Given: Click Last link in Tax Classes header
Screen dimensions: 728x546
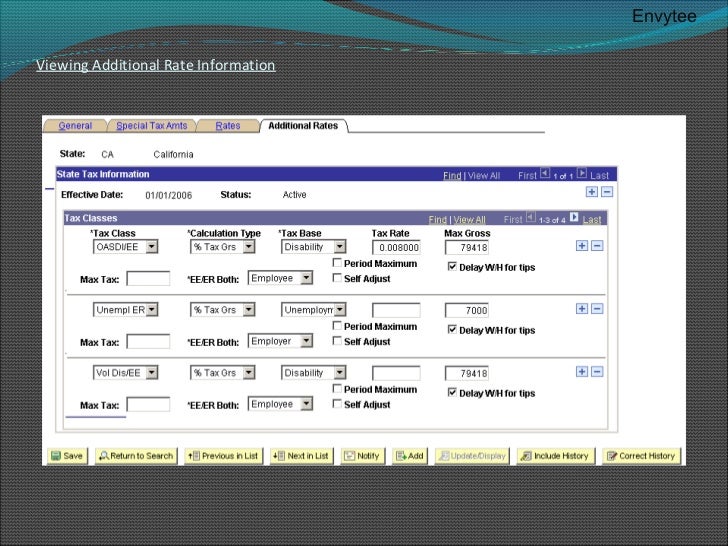Looking at the screenshot, I should (592, 220).
